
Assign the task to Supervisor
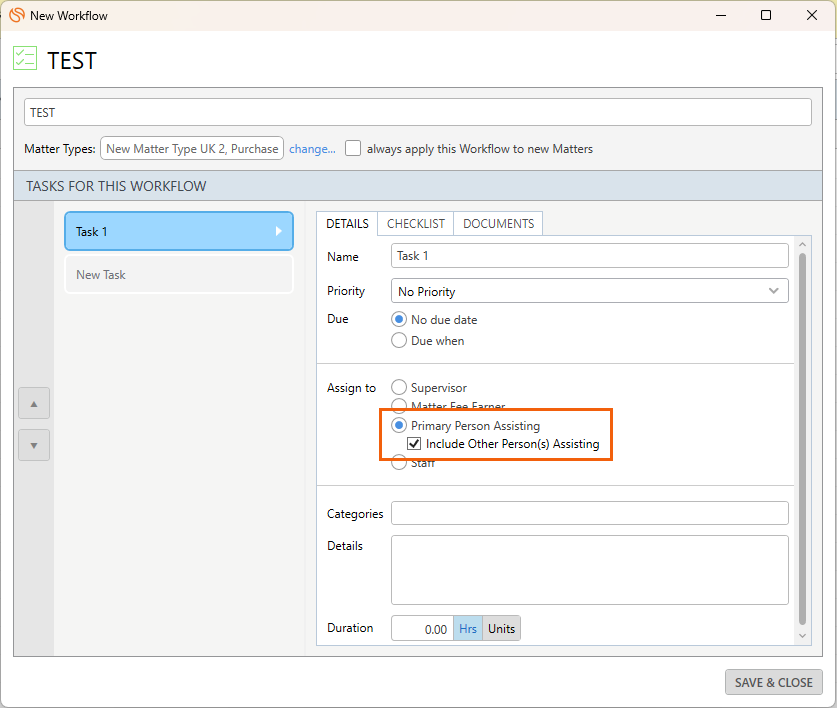(399, 387)
